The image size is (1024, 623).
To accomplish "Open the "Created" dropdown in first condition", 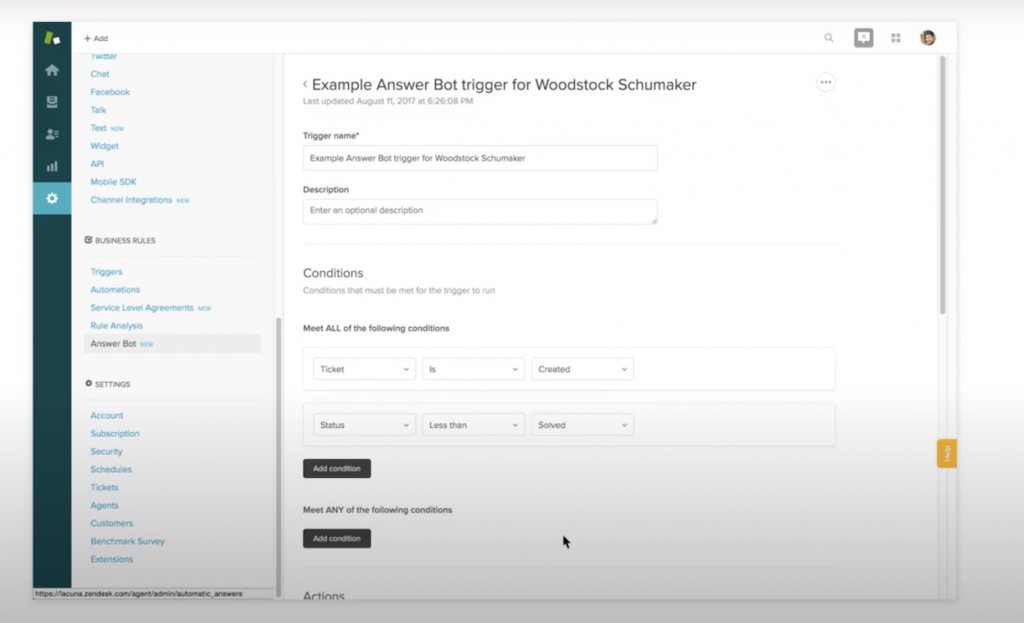I will click(x=581, y=368).
